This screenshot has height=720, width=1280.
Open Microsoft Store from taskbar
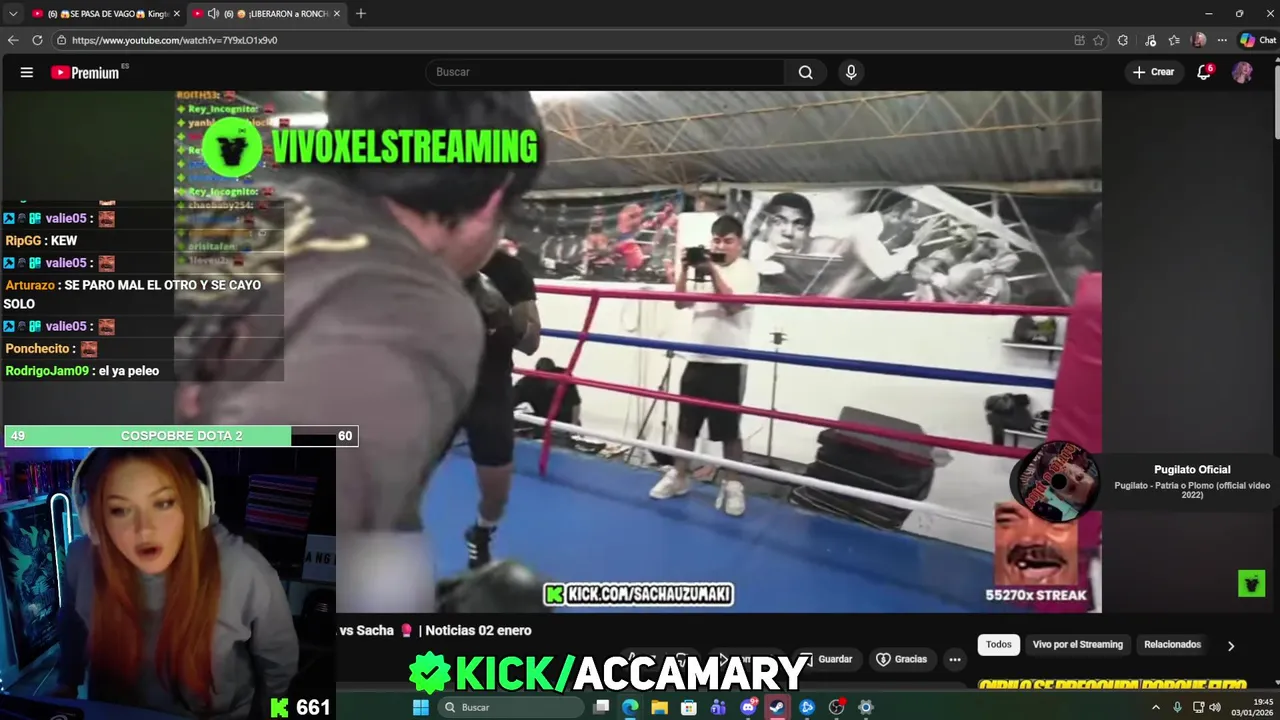tap(689, 707)
